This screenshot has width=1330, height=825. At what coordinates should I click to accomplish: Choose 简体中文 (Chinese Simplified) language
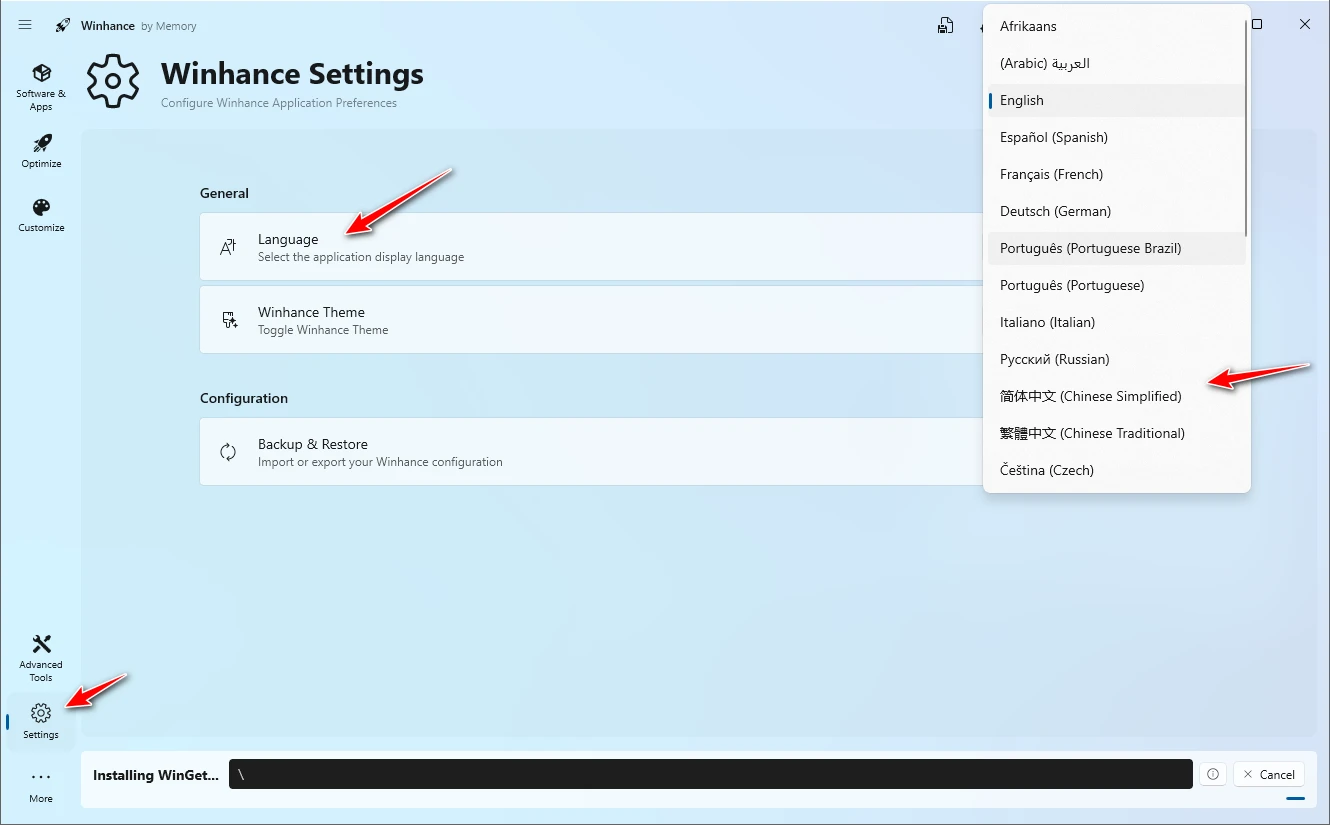coord(1090,396)
